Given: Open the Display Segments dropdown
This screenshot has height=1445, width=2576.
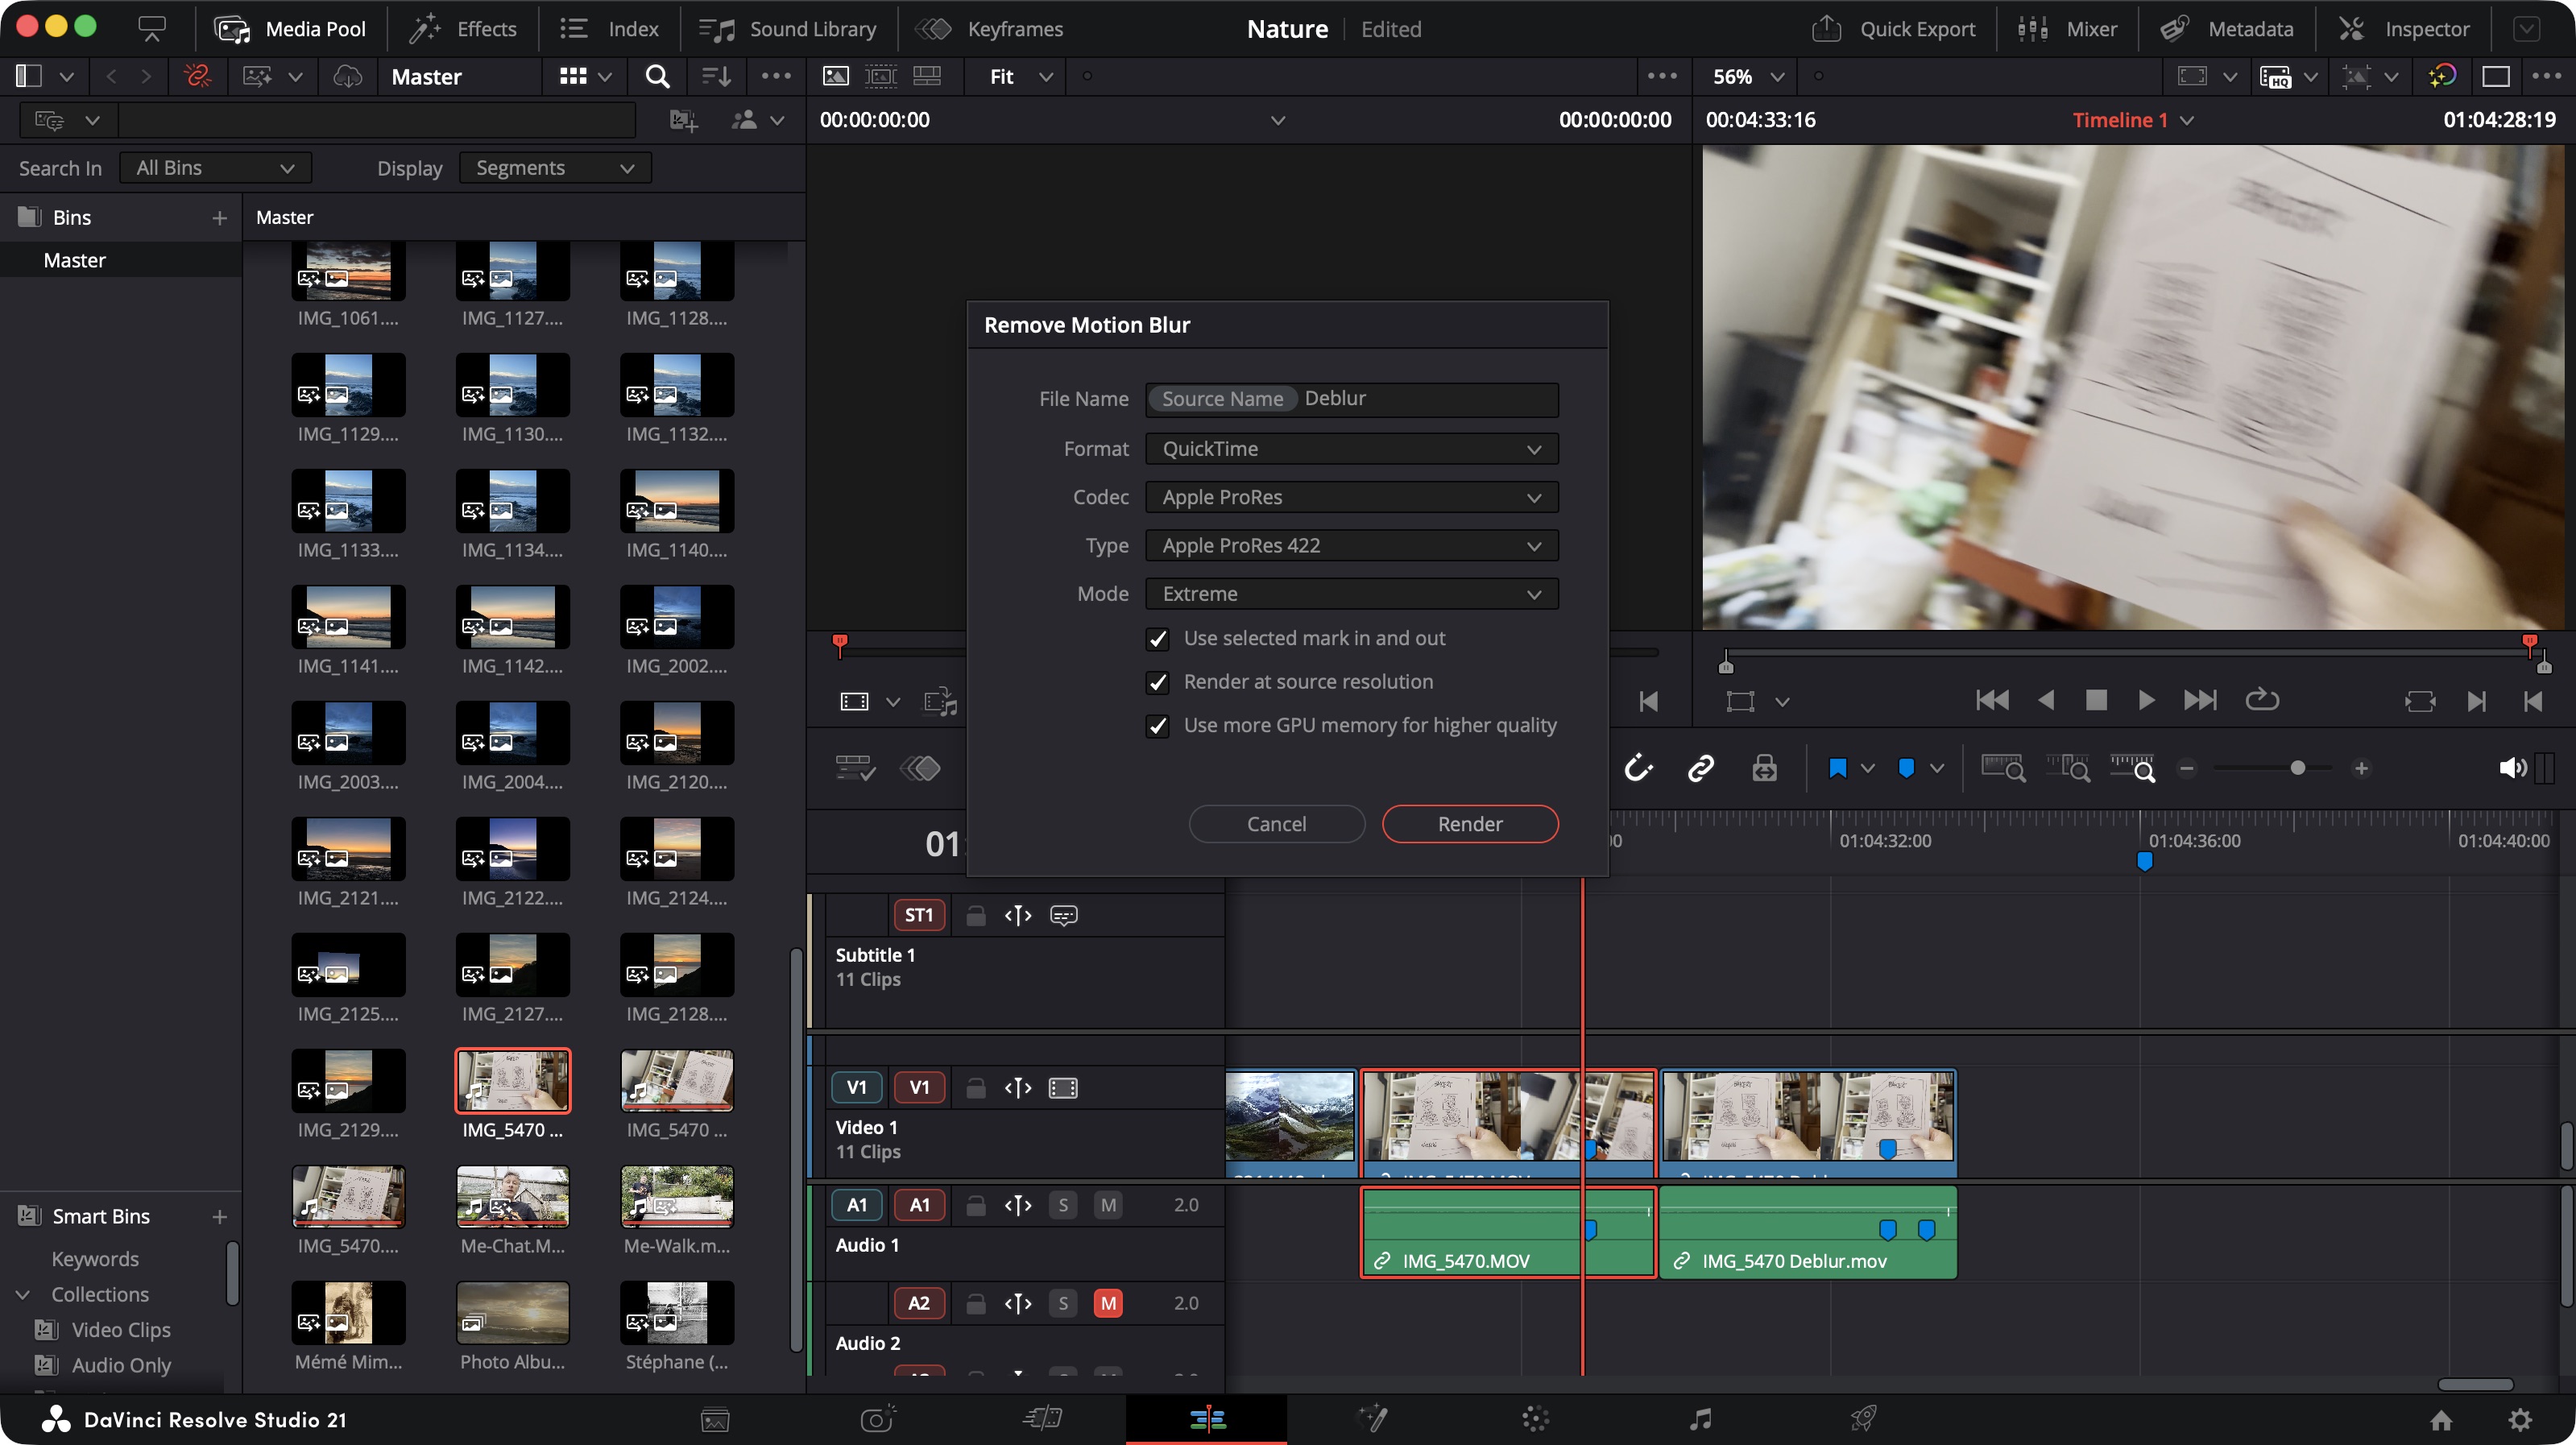Looking at the screenshot, I should coord(555,168).
